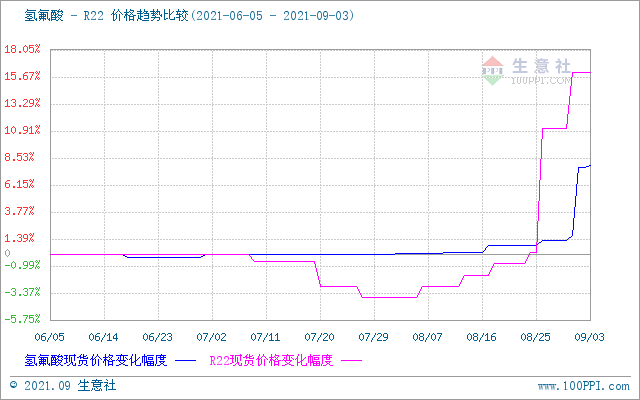This screenshot has height=400, width=640.
Task: Select the 15.67% y-axis label
Action: pyautogui.click(x=22, y=76)
